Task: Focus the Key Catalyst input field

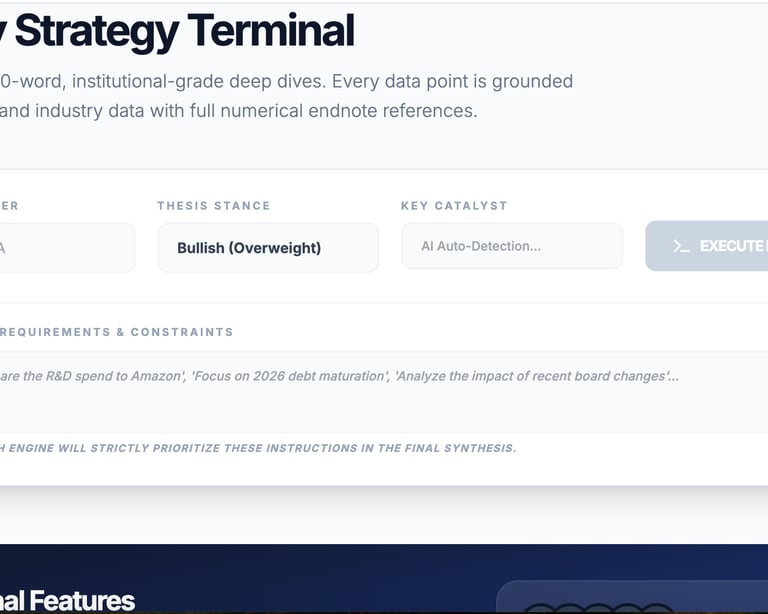Action: [x=512, y=246]
